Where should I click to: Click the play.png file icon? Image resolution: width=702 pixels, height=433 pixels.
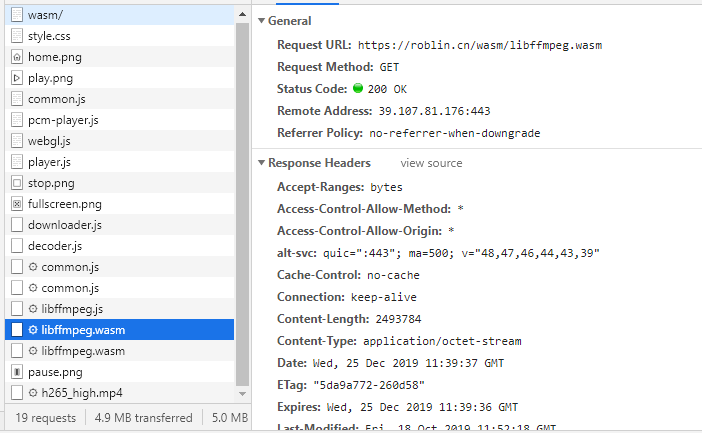click(x=17, y=78)
